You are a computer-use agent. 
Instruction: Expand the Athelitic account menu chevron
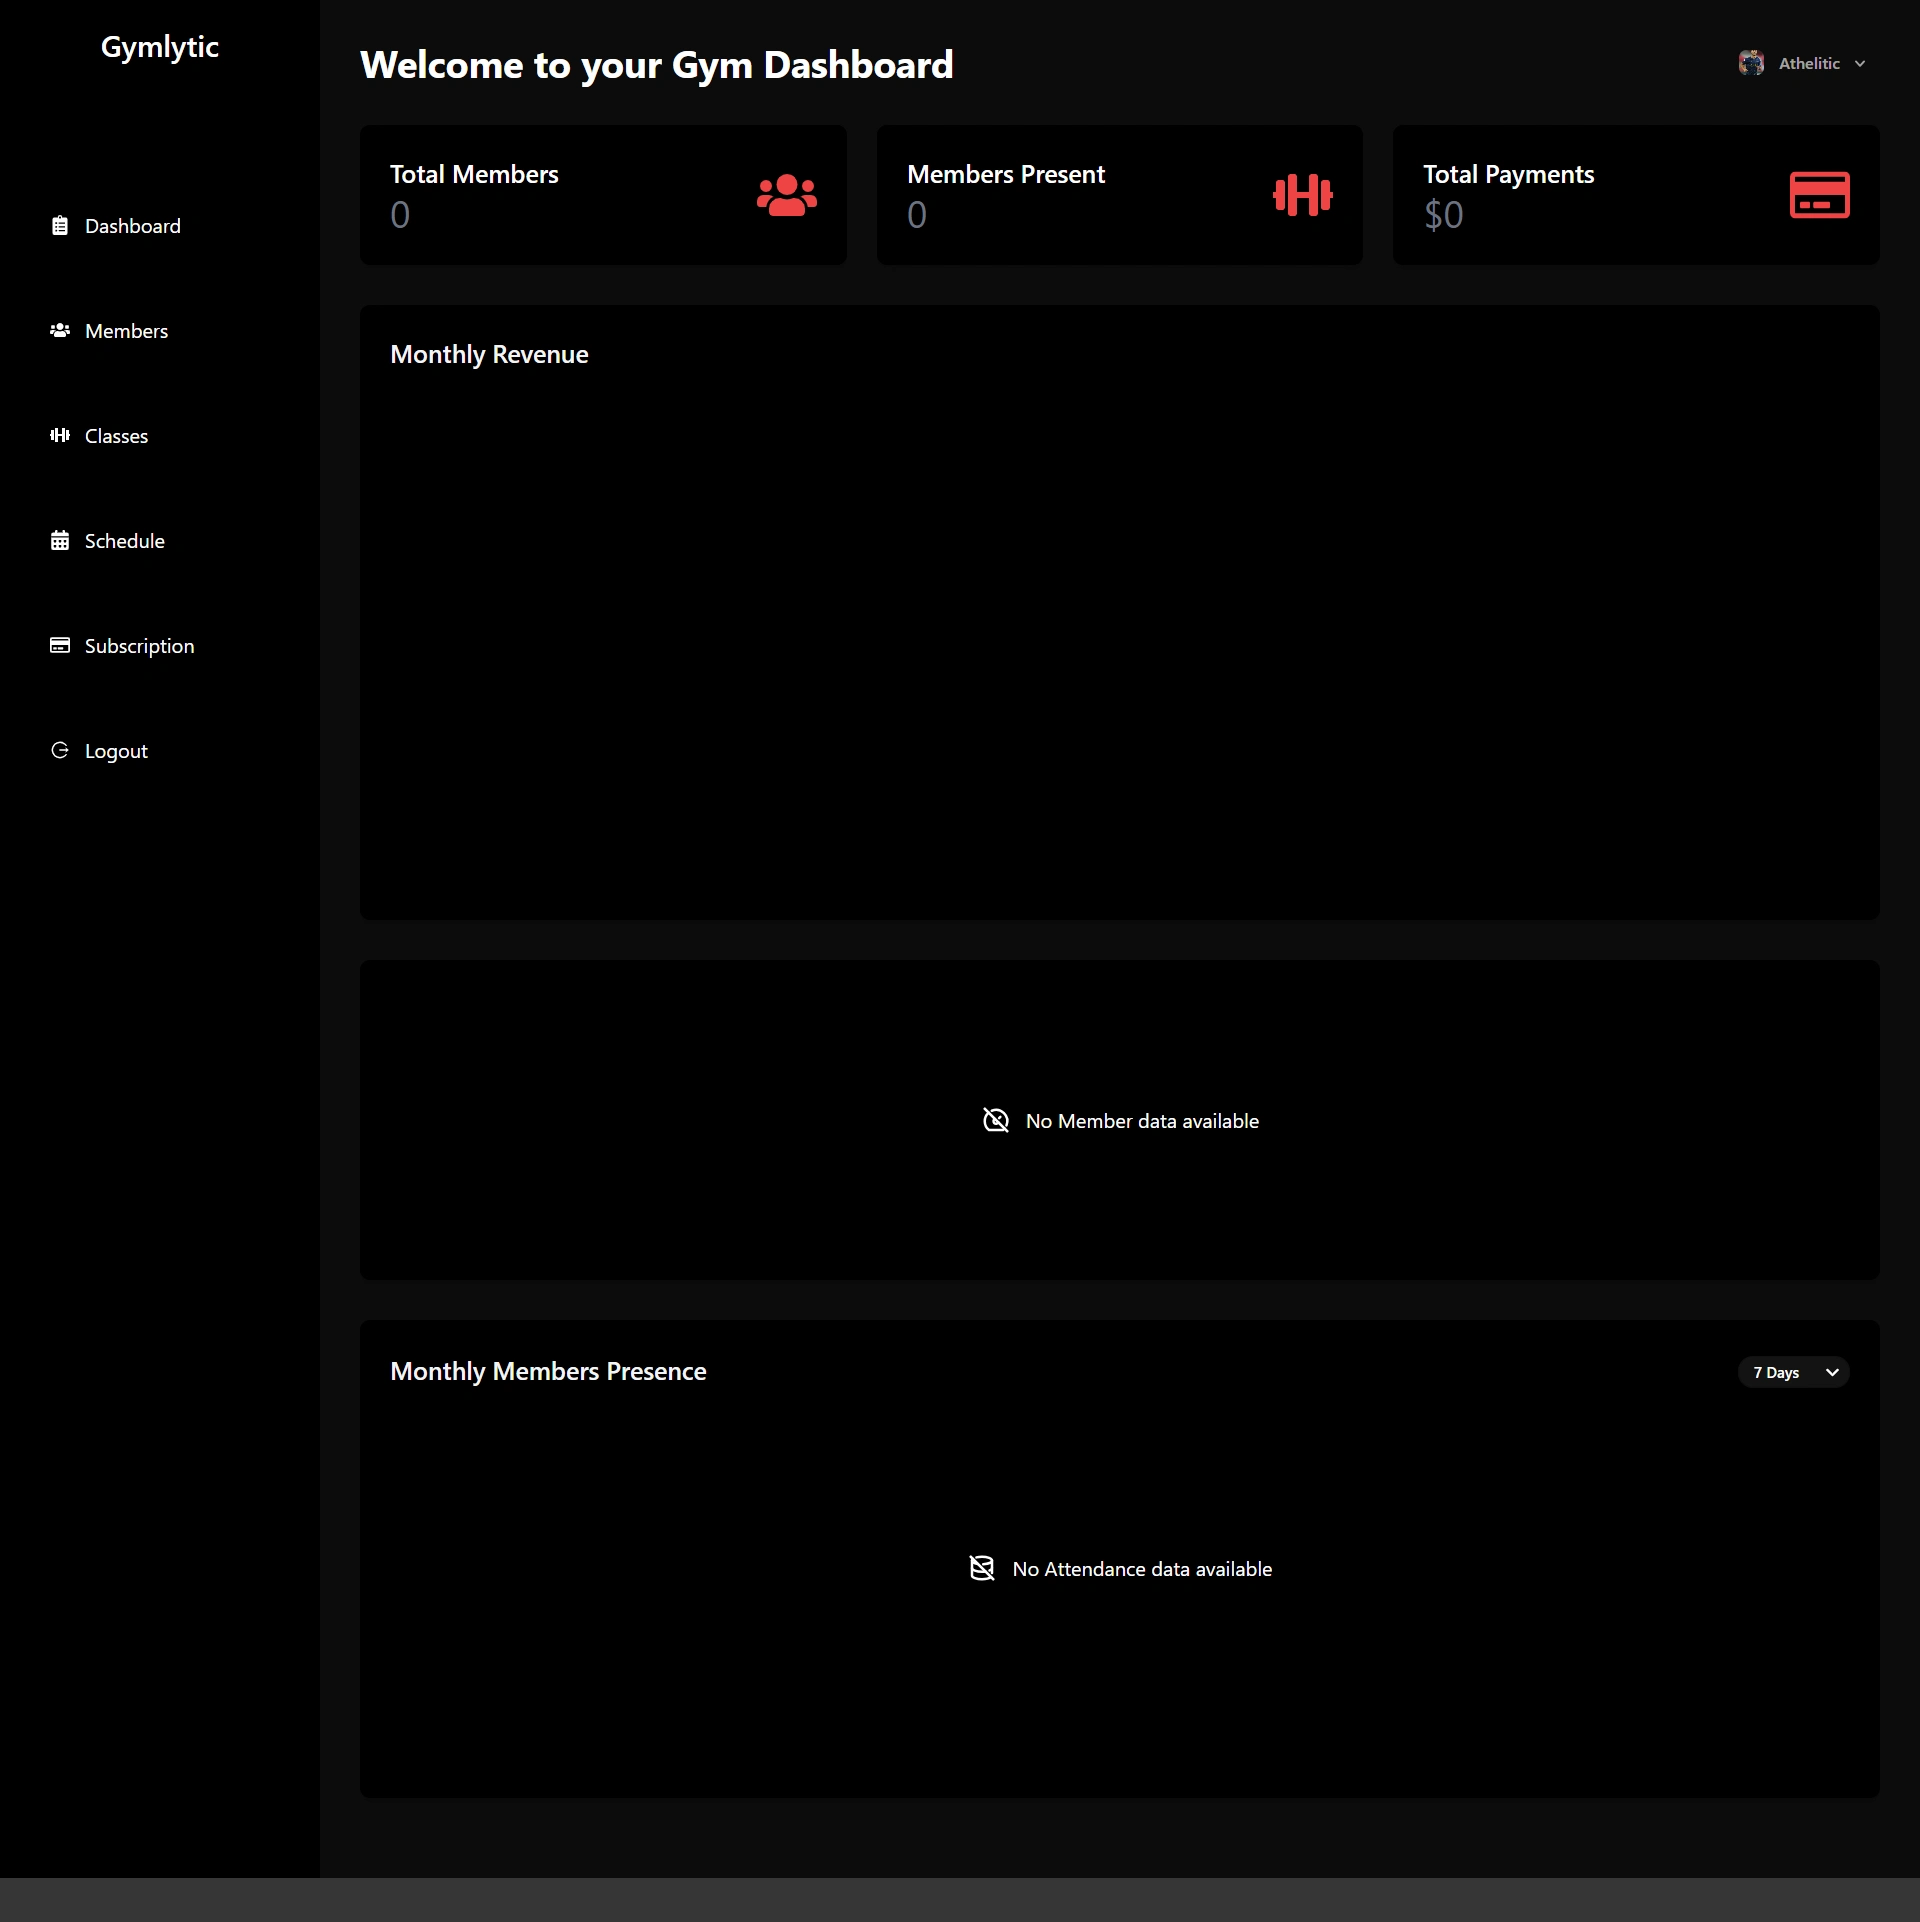[1860, 64]
